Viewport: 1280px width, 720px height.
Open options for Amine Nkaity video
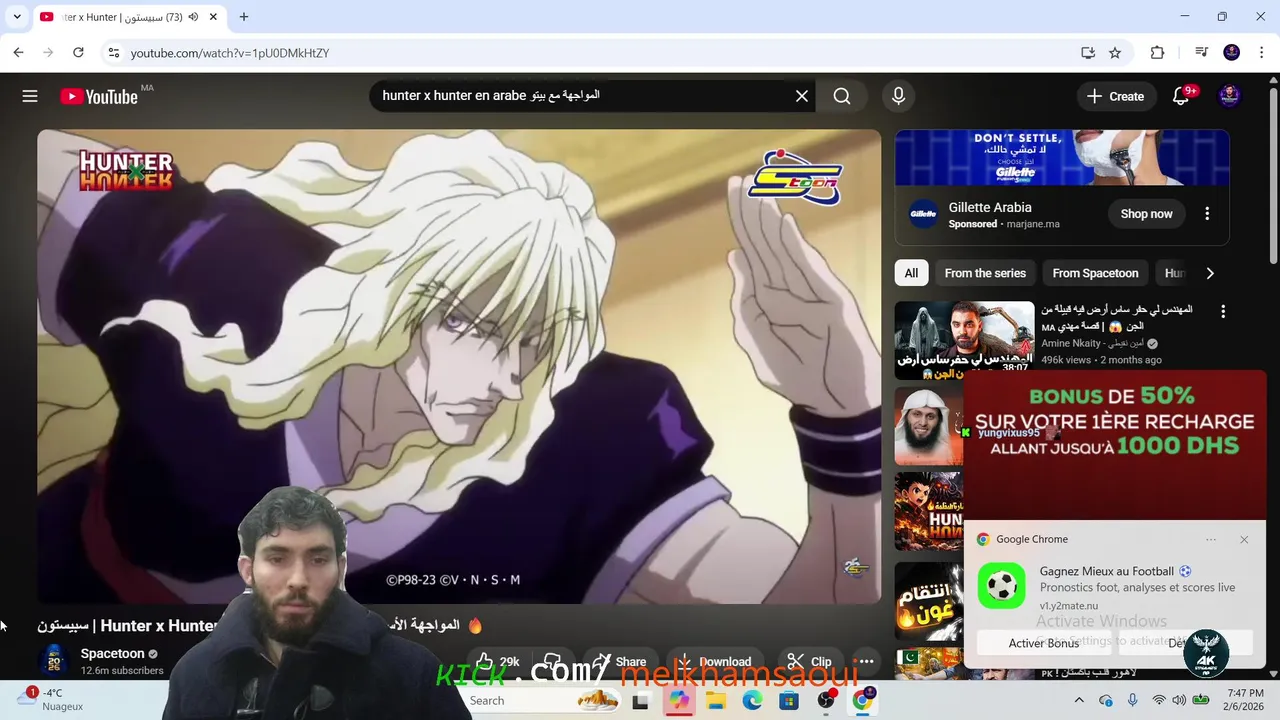1223,312
